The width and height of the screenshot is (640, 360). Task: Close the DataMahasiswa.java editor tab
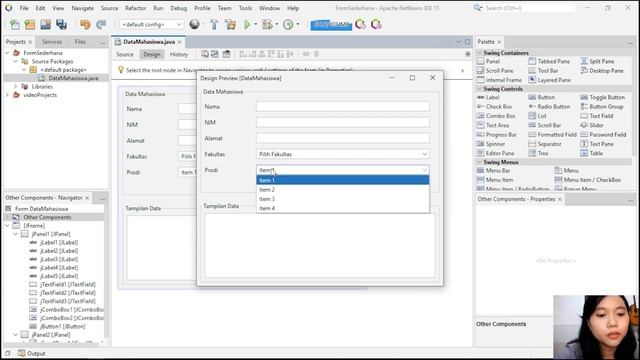click(180, 42)
